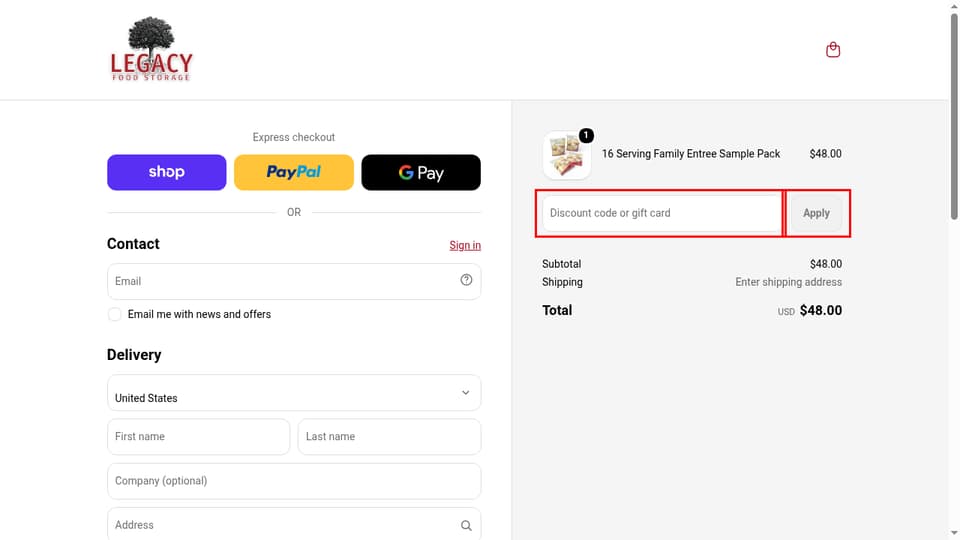The width and height of the screenshot is (960, 540).
Task: Focus the Discount code or gift card field
Action: tap(662, 213)
